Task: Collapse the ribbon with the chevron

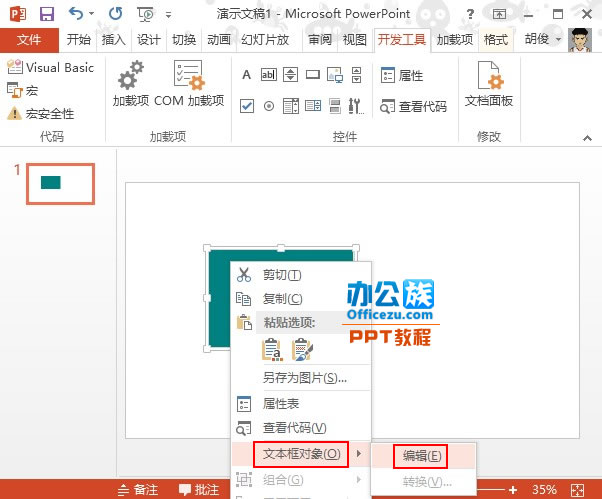Action: tap(587, 138)
